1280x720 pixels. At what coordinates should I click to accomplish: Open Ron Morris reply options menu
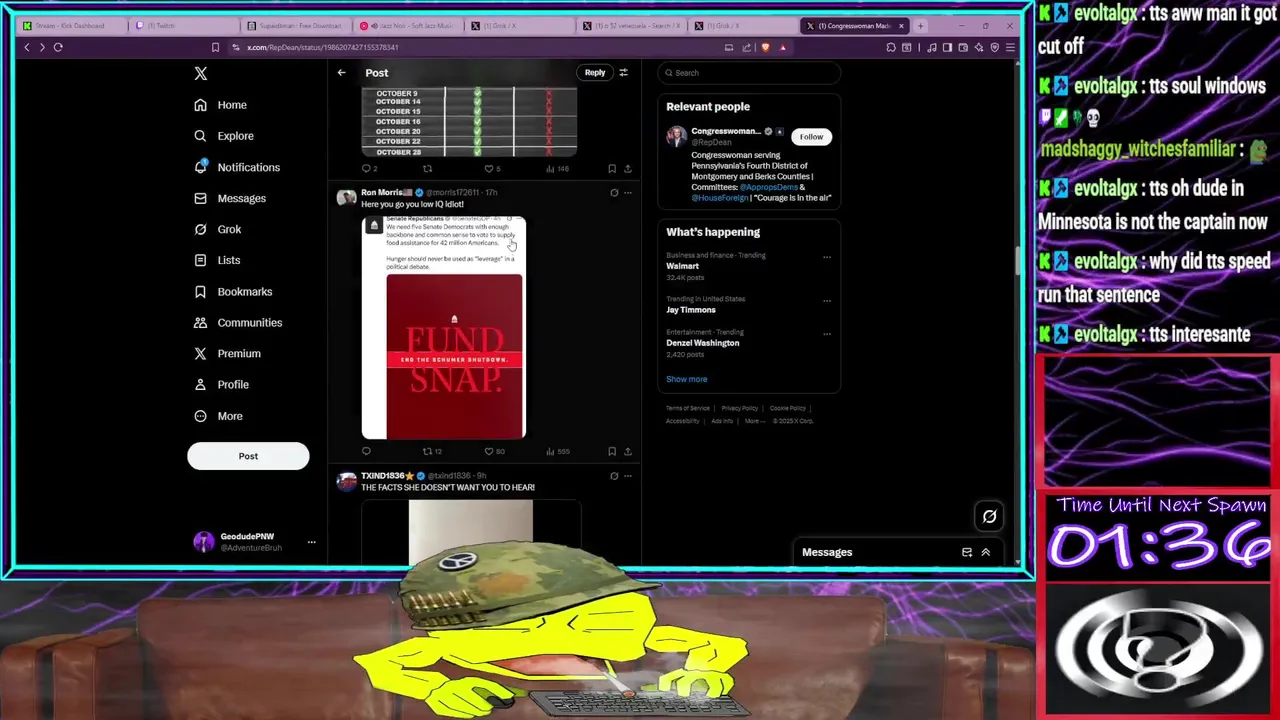[628, 193]
